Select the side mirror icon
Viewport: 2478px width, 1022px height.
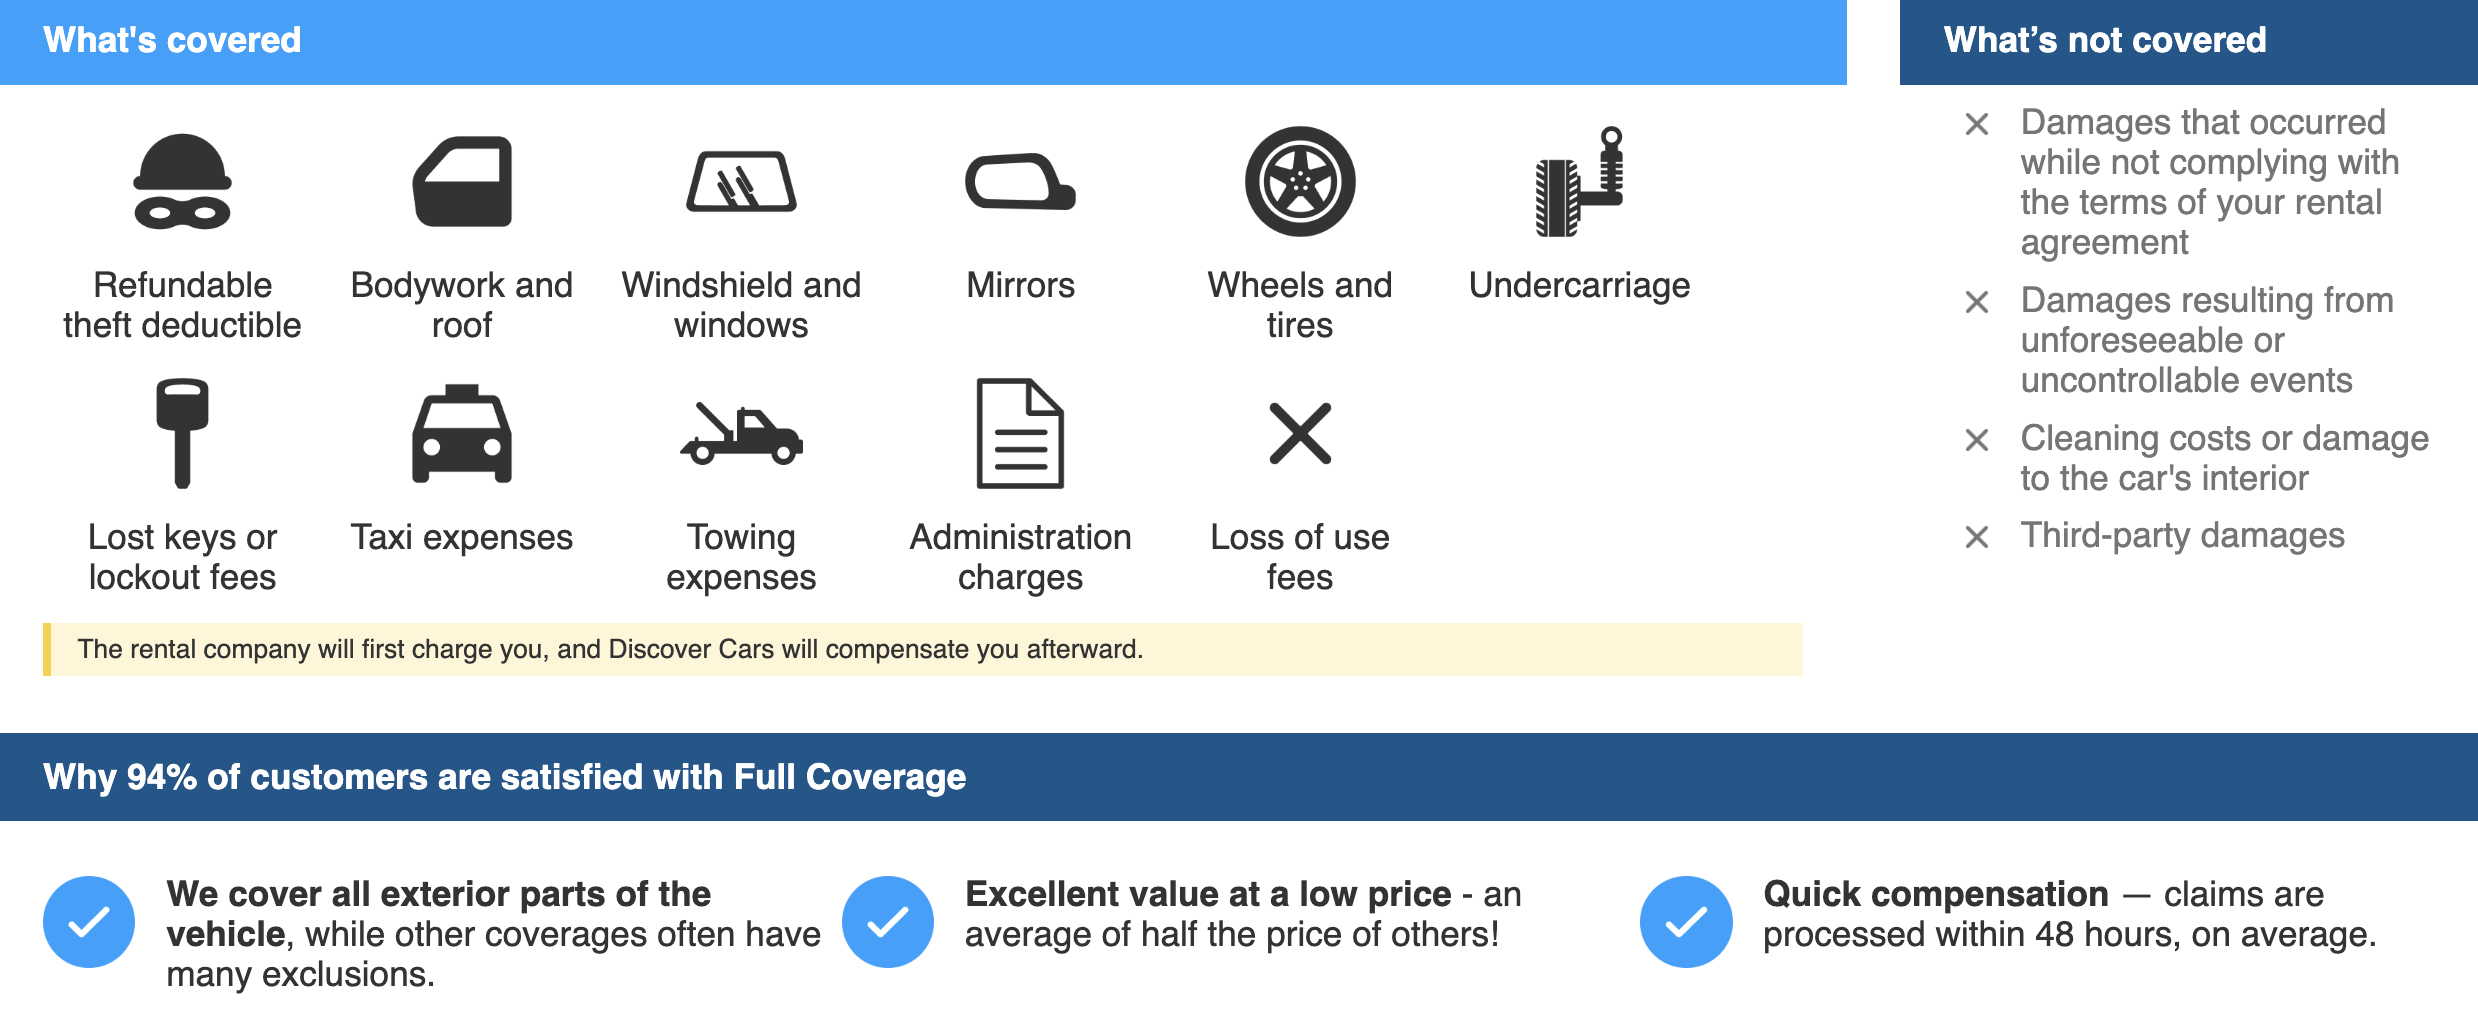pyautogui.click(x=1020, y=181)
